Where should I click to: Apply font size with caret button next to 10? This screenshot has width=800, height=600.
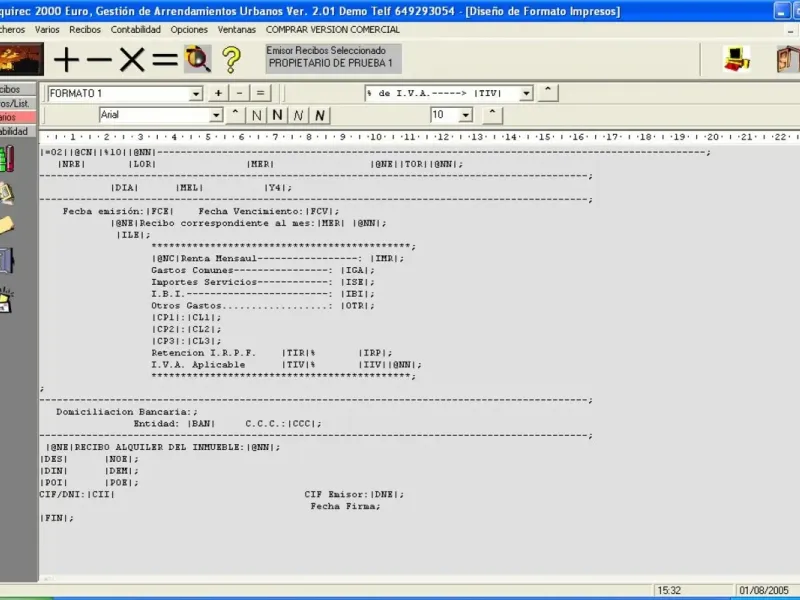tap(492, 115)
